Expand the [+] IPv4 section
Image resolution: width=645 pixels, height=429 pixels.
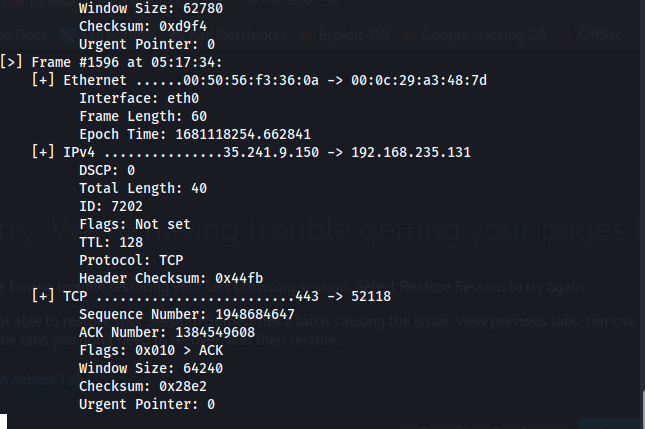(x=43, y=153)
